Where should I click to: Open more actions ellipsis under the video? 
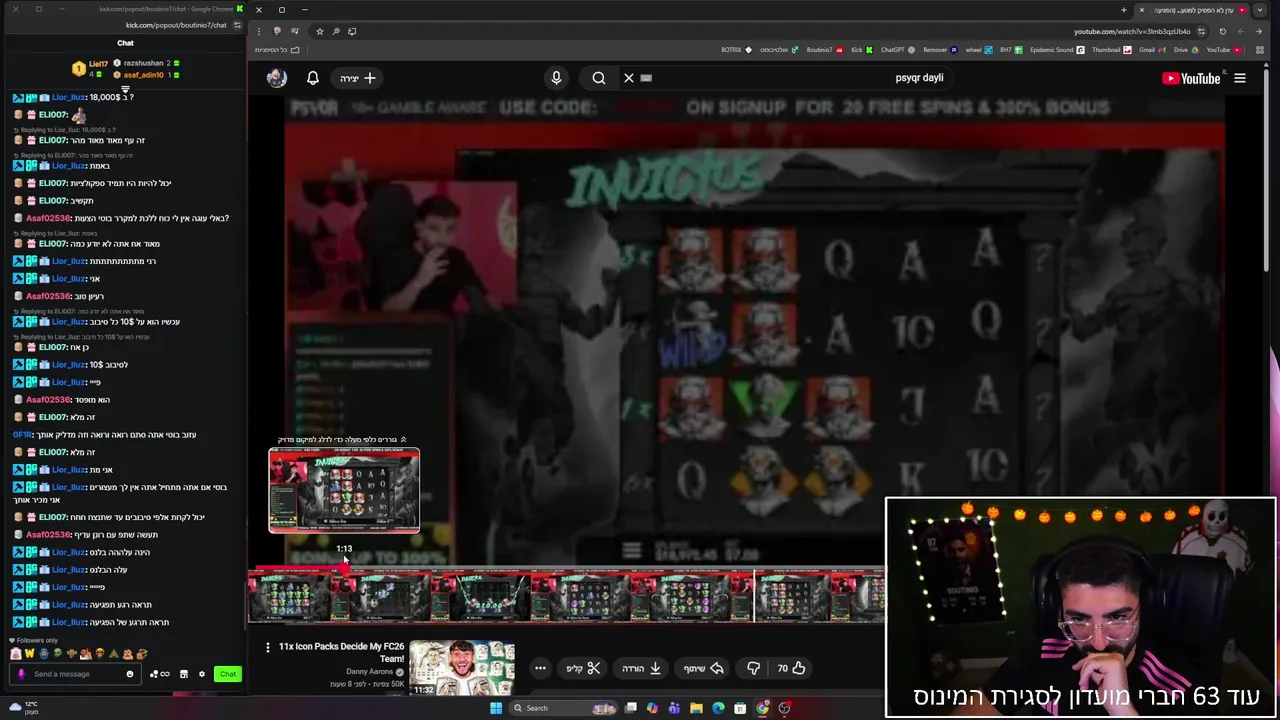pos(540,668)
